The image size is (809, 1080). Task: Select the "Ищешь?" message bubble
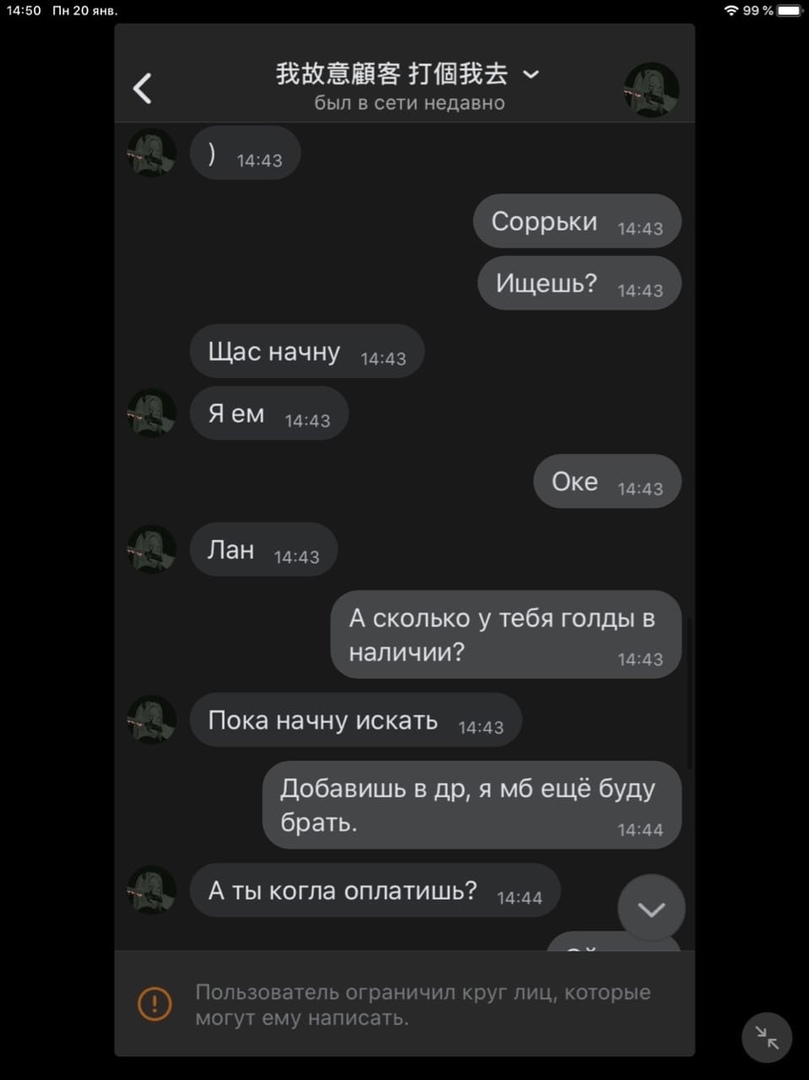[x=580, y=283]
